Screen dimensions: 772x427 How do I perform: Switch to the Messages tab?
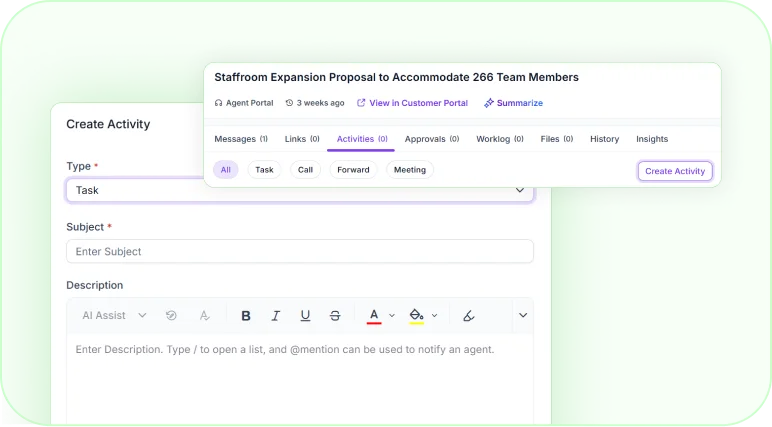(x=241, y=139)
